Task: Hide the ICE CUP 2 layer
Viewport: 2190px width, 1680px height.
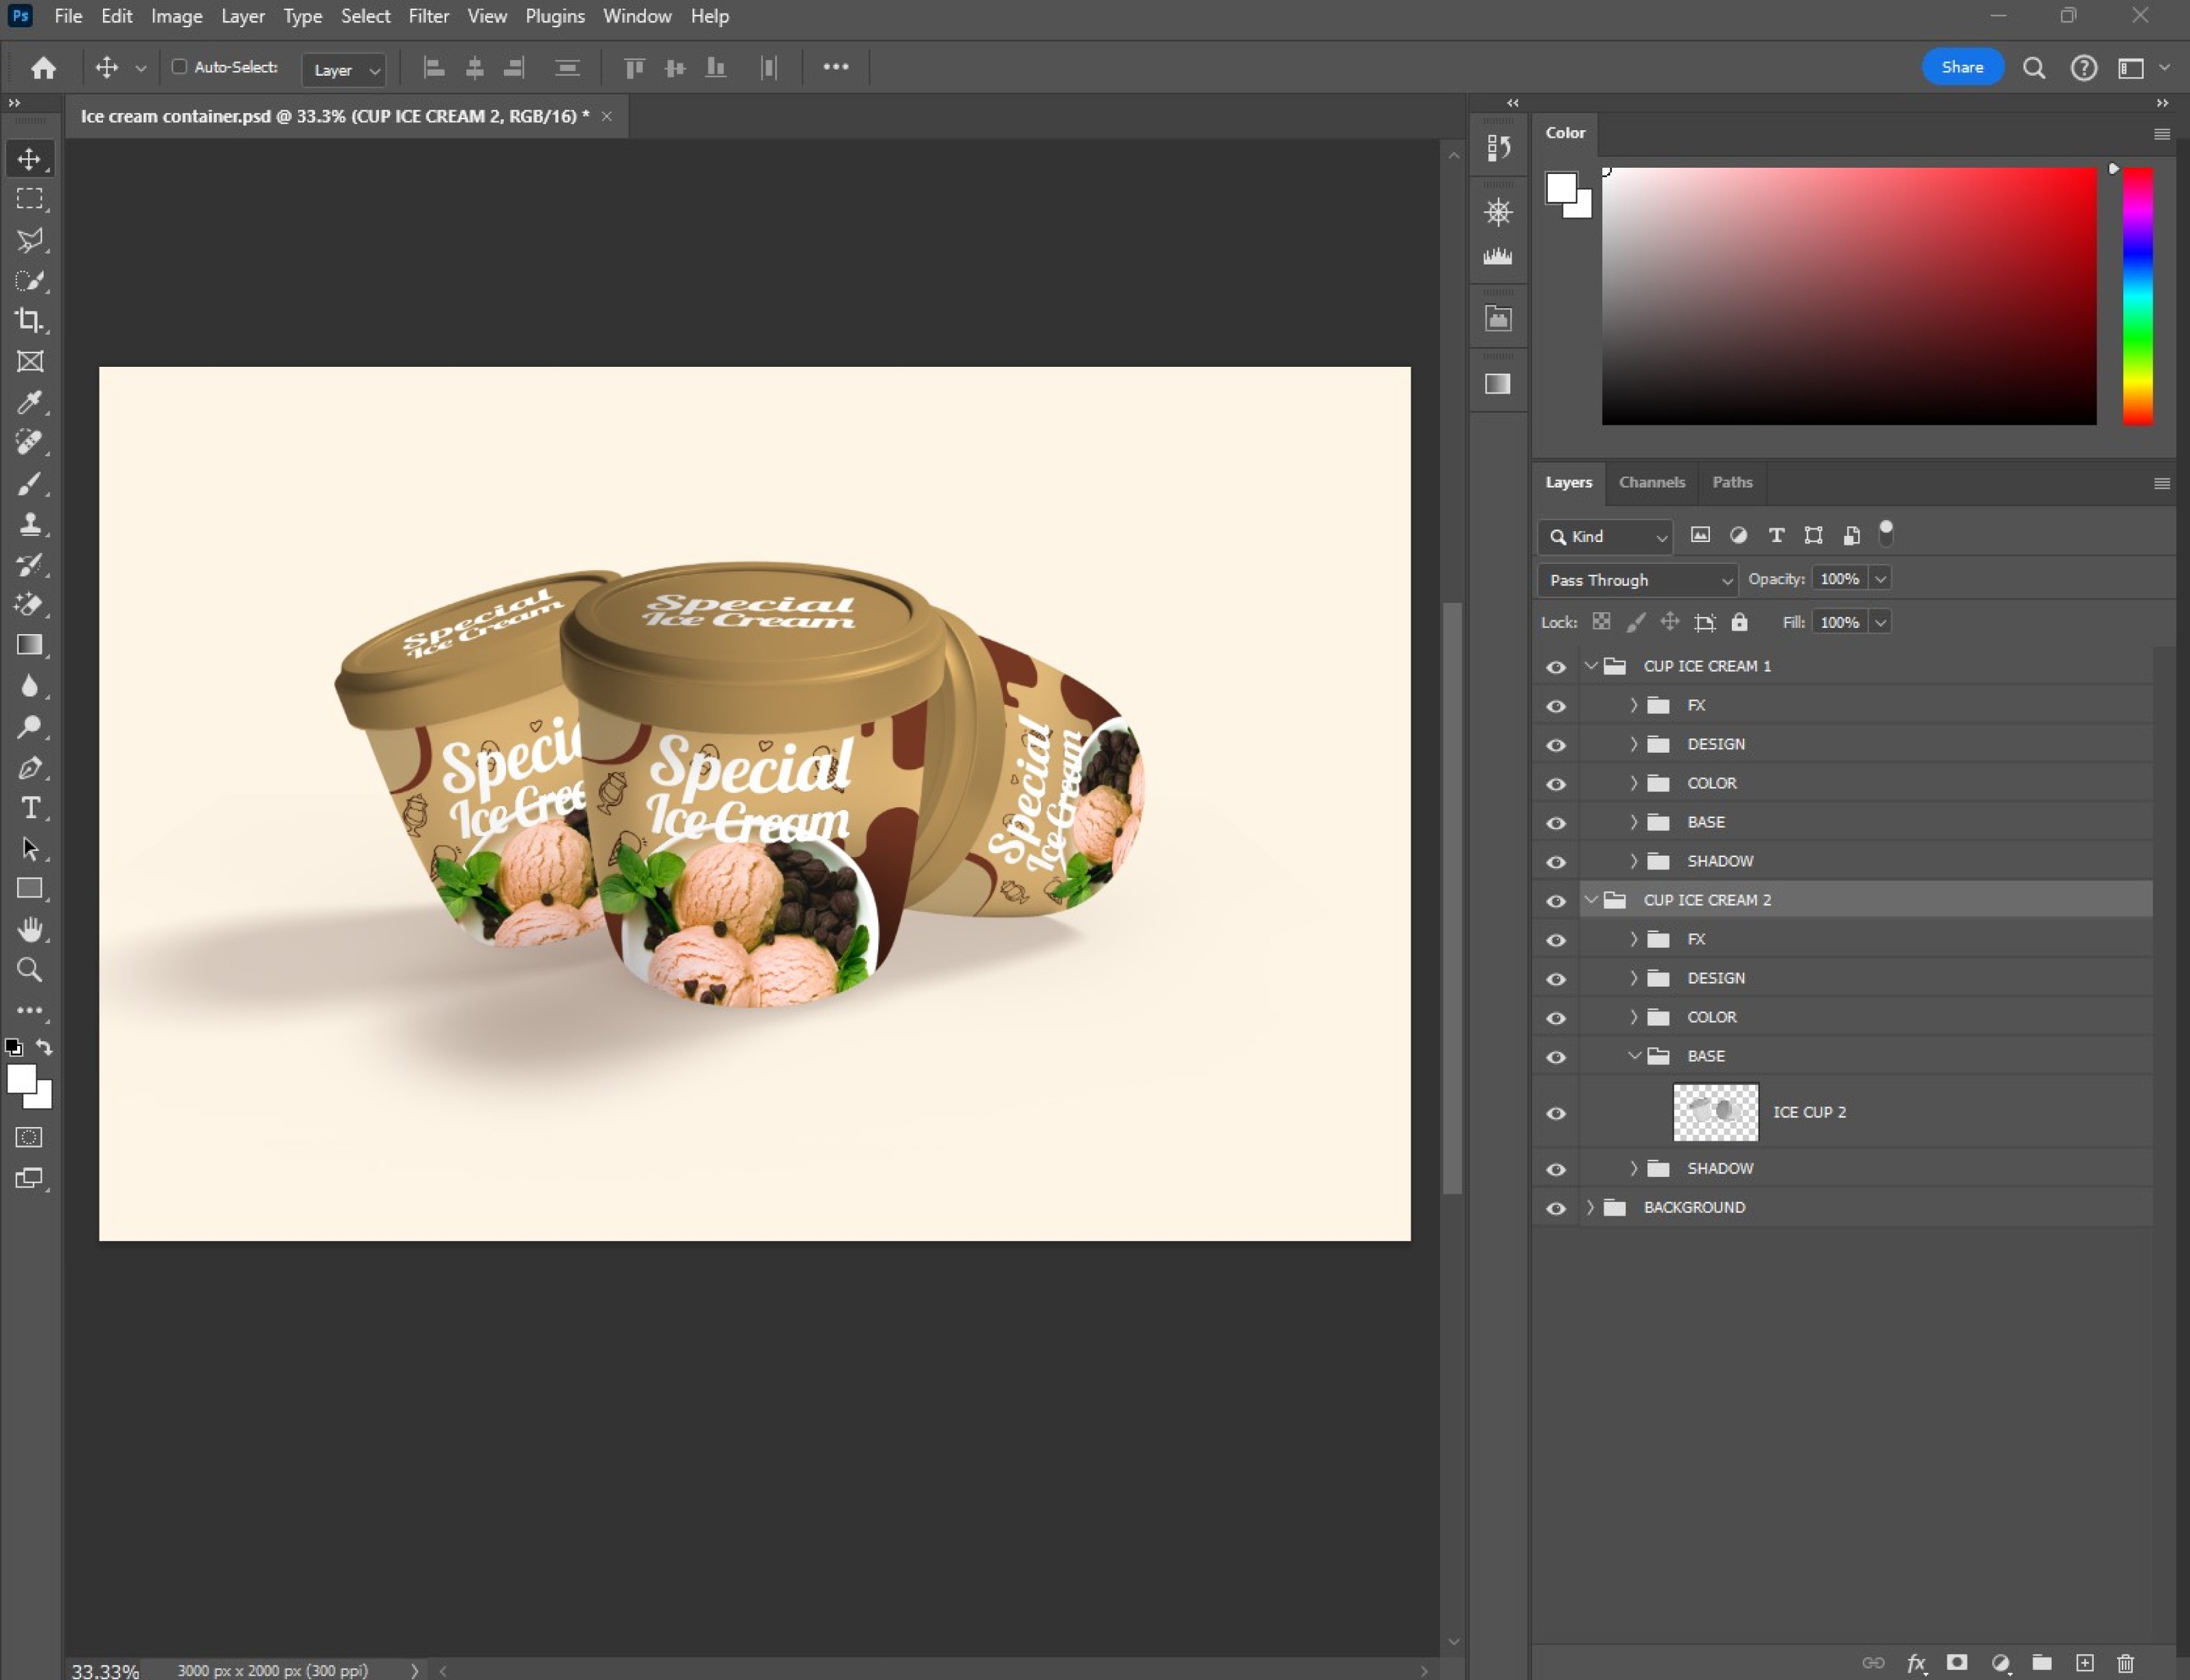Action: click(1556, 1113)
